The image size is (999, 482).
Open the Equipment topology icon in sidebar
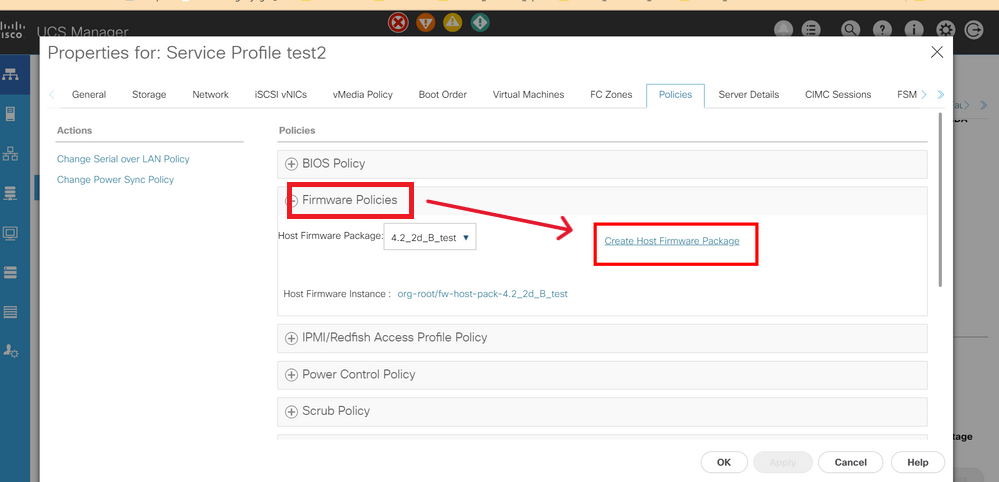point(10,74)
